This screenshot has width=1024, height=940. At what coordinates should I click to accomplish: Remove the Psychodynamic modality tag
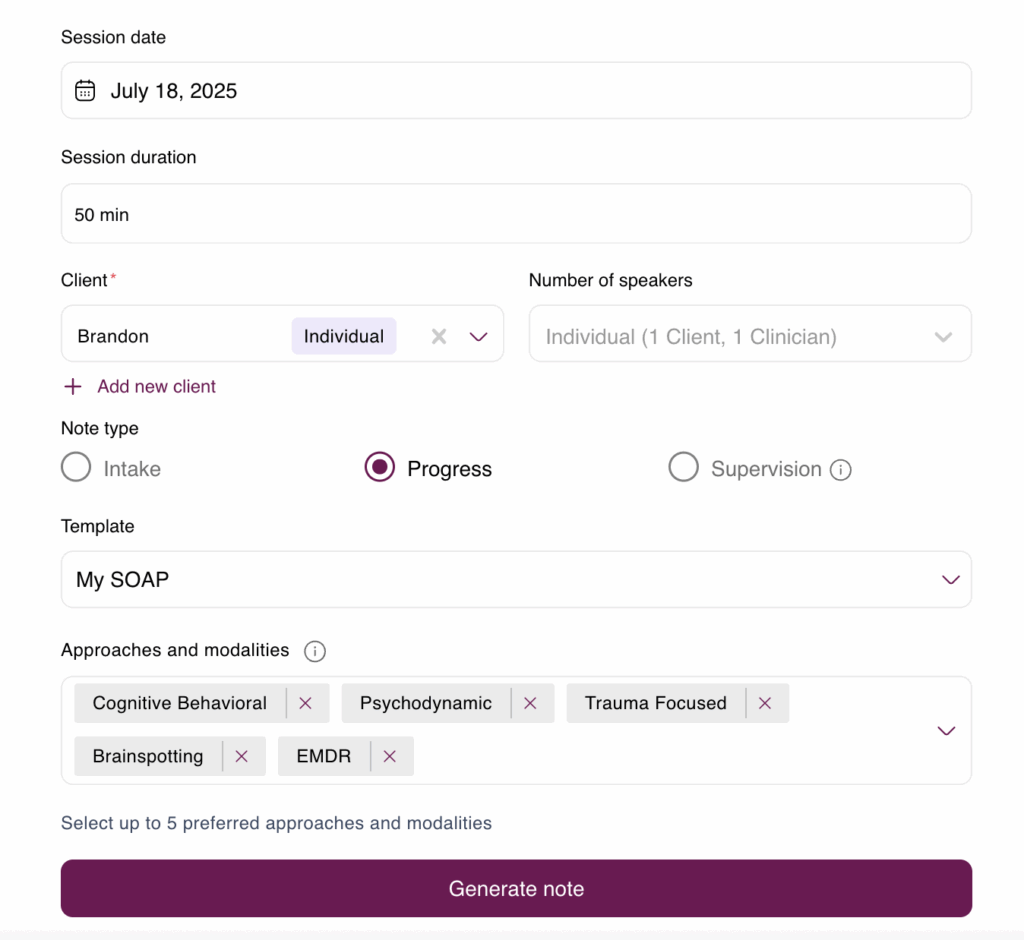tap(530, 703)
